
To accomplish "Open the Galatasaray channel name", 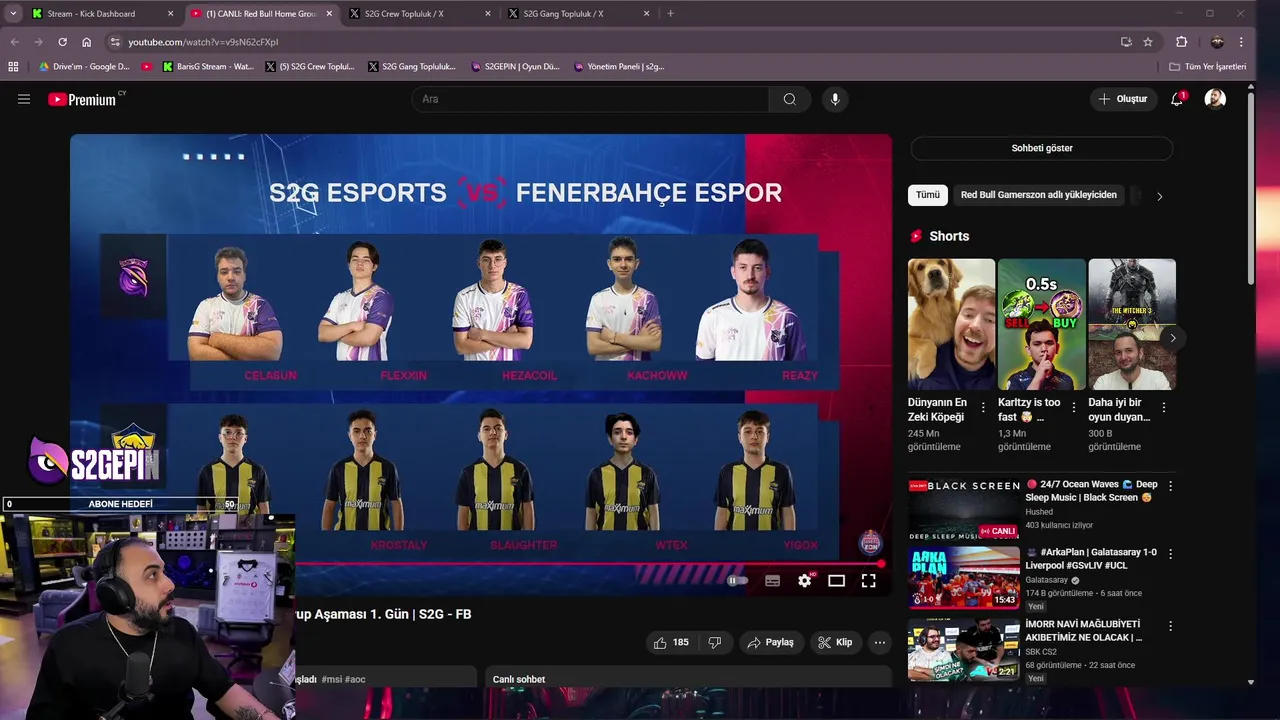I will tap(1046, 580).
